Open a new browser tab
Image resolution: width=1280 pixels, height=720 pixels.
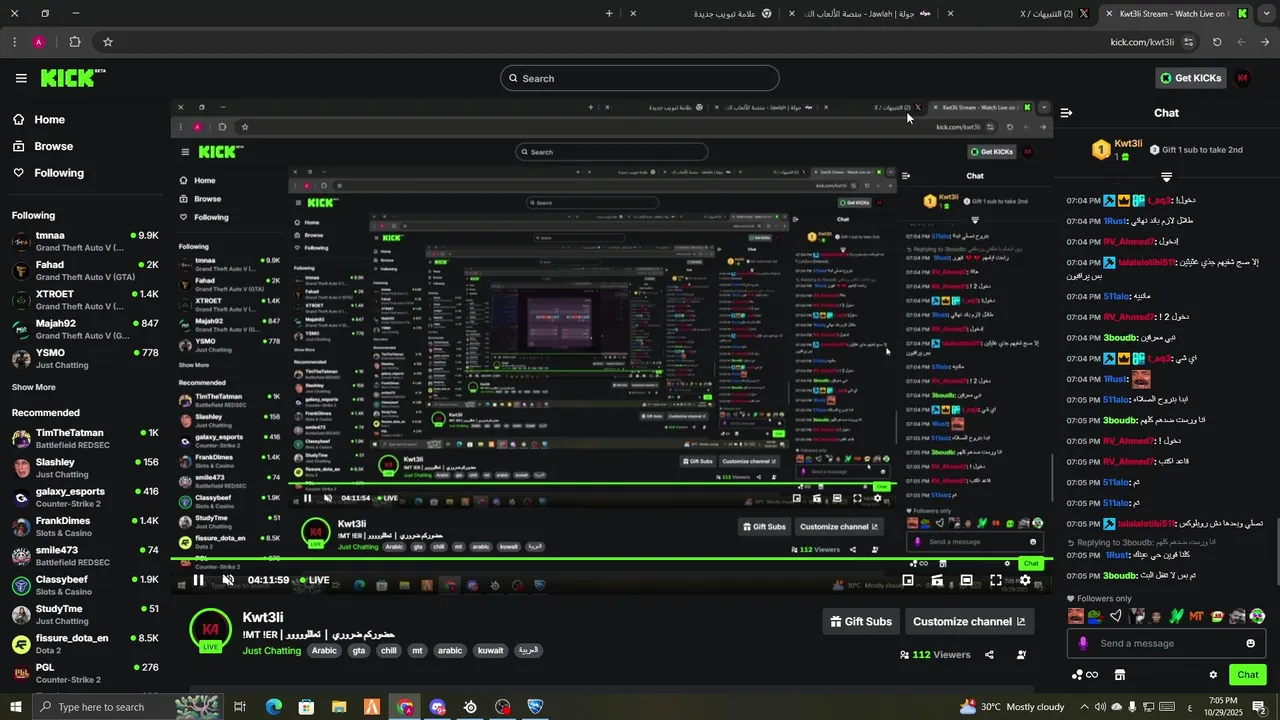[609, 14]
